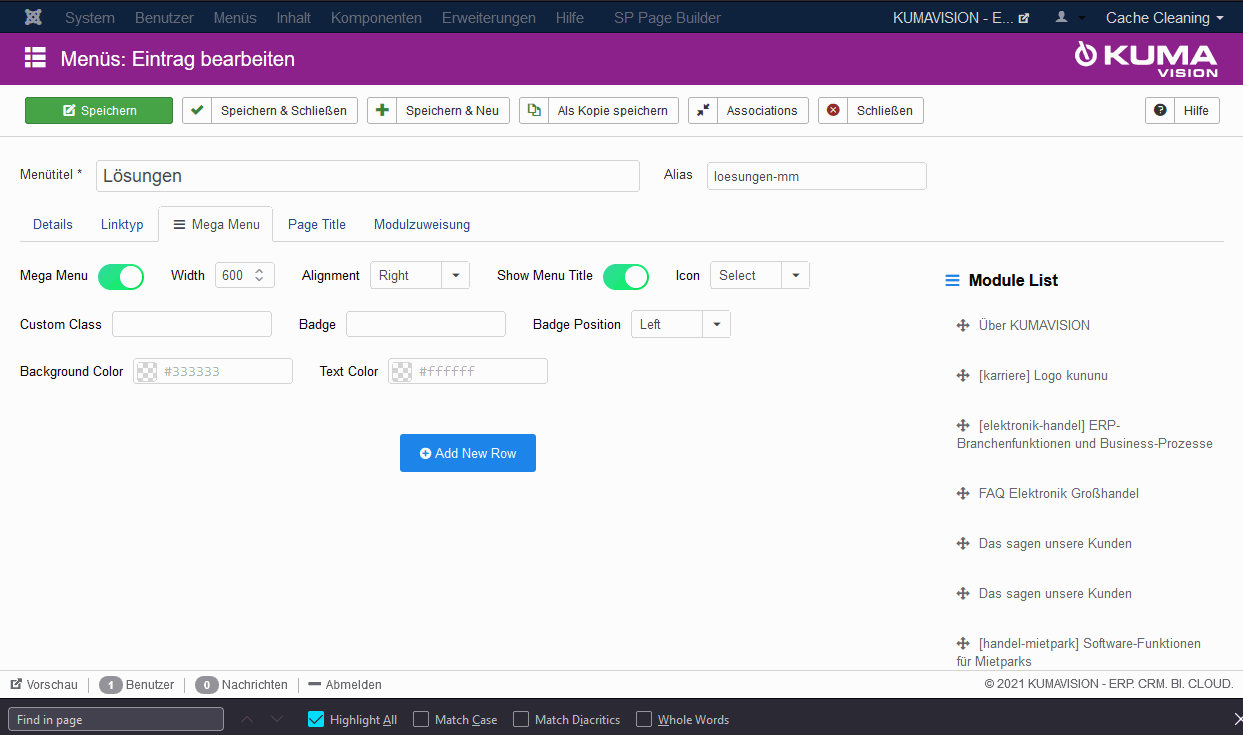Toggle the Show Menu Title switch

point(626,276)
